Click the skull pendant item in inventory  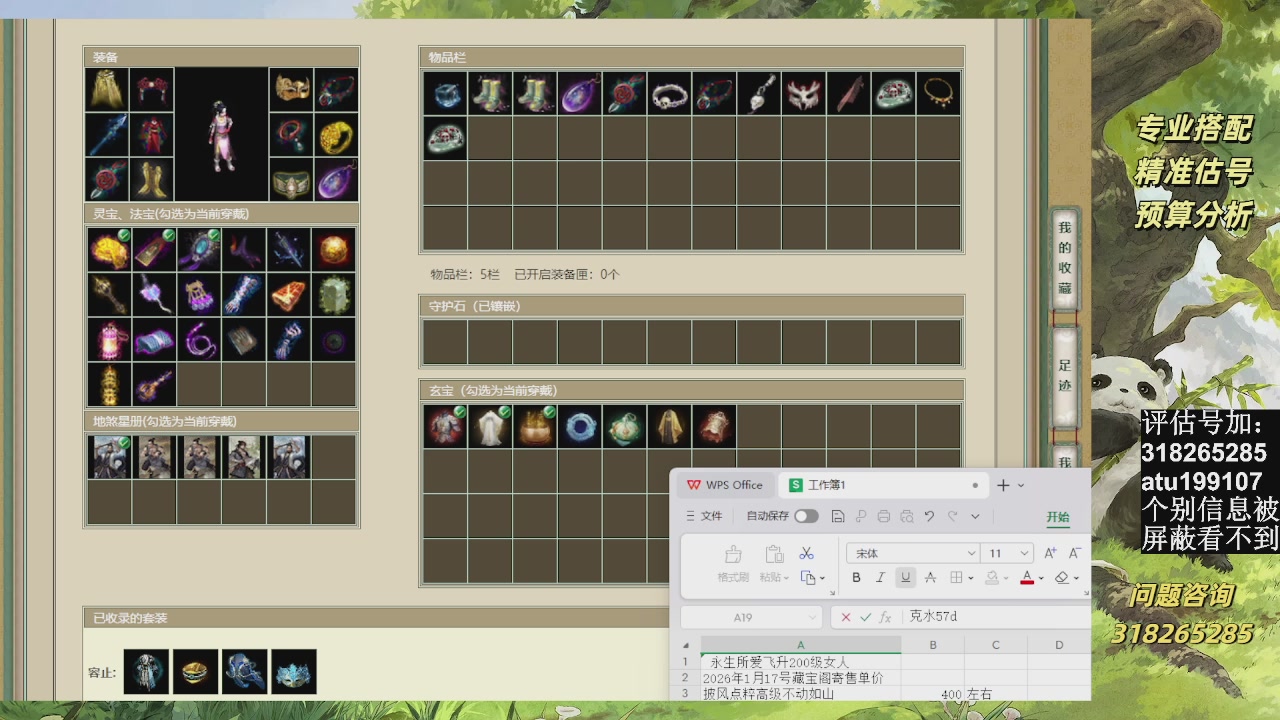pos(759,93)
